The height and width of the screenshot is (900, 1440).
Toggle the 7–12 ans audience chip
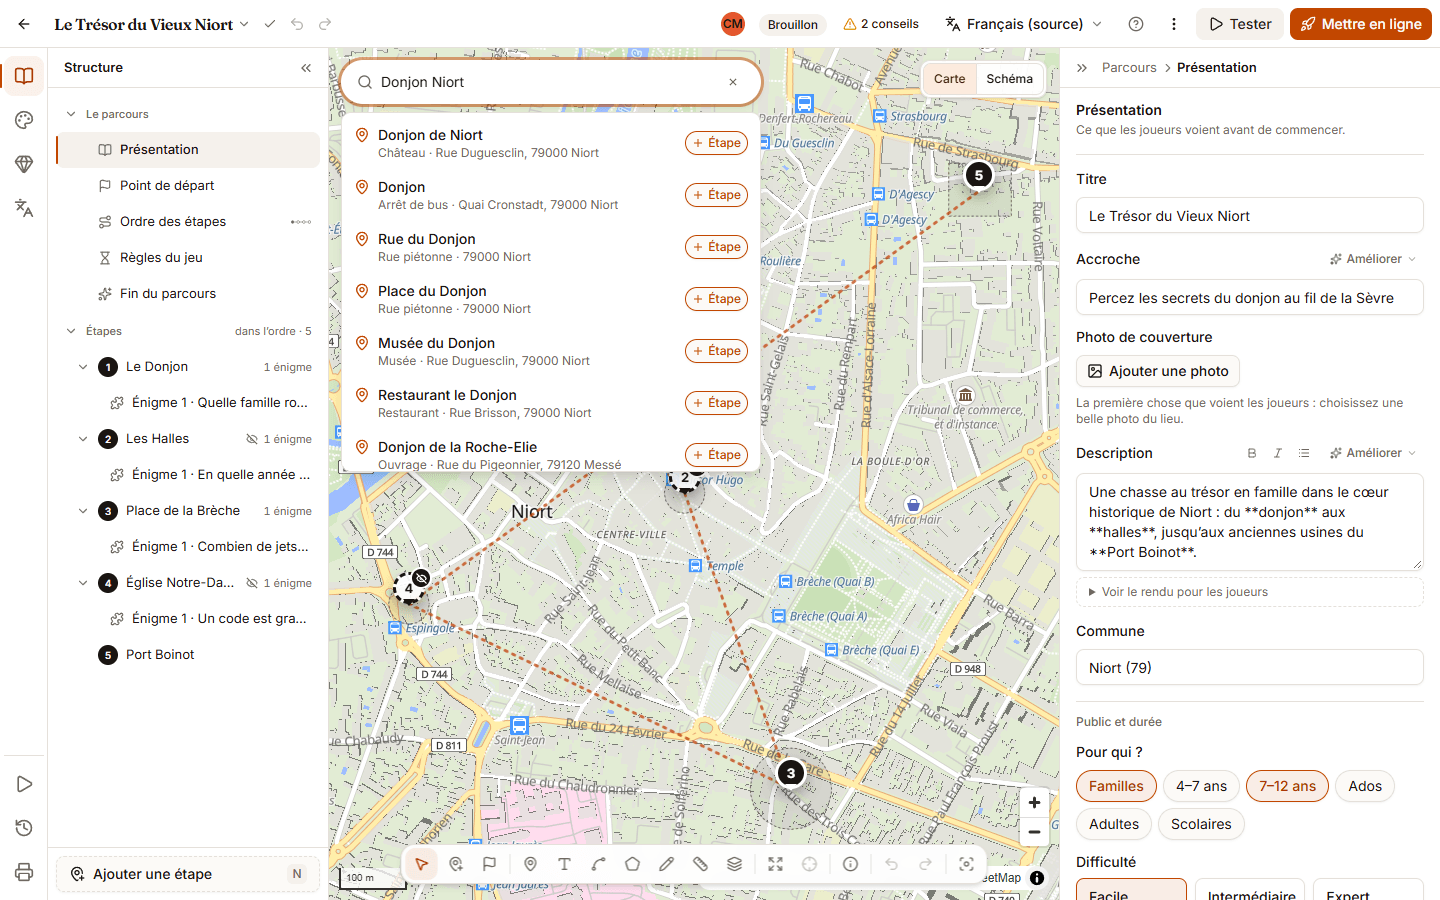tap(1288, 786)
